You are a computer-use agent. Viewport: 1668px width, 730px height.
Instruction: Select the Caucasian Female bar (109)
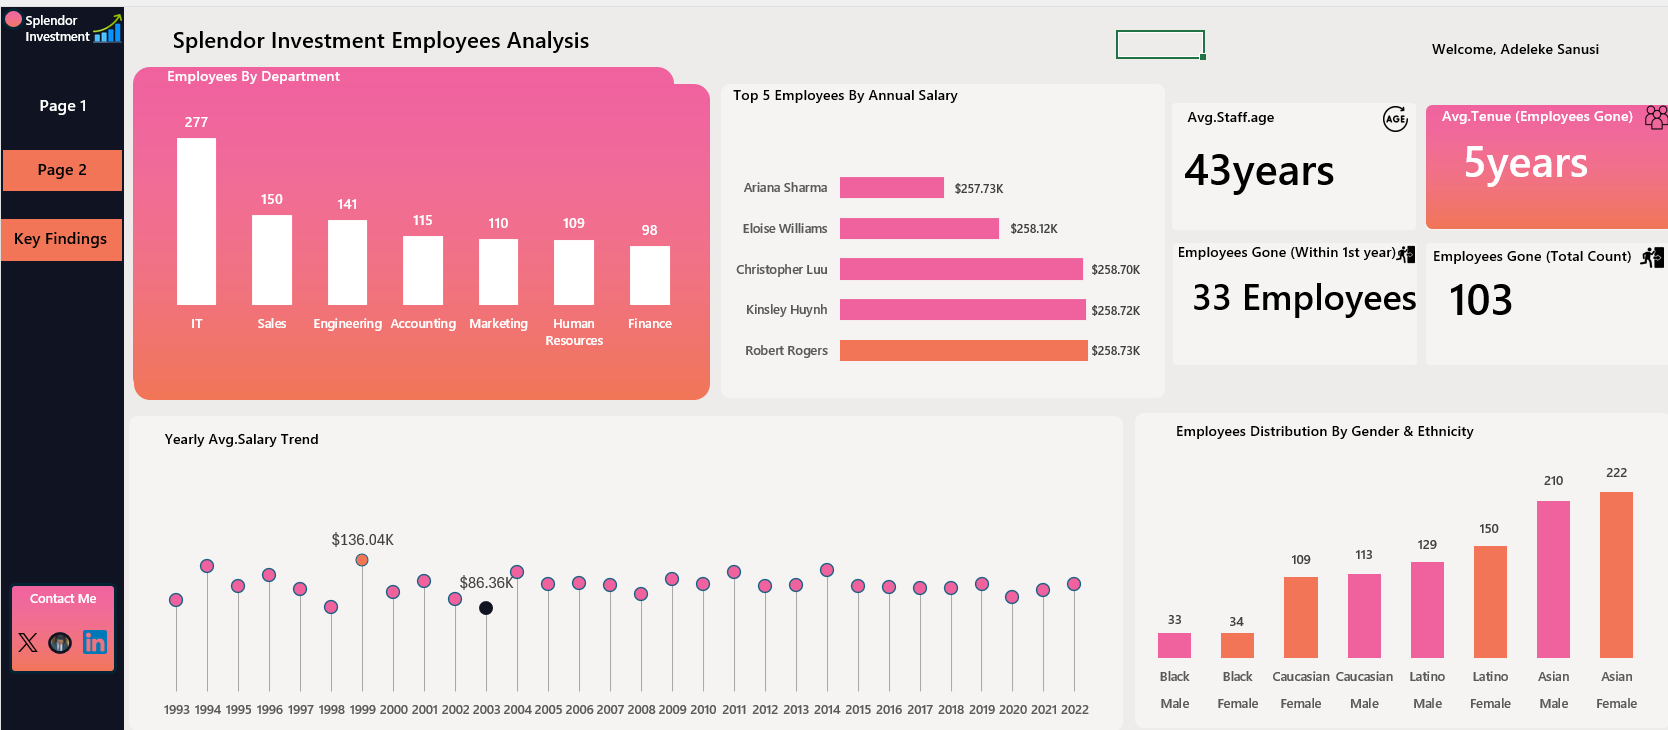[1301, 617]
